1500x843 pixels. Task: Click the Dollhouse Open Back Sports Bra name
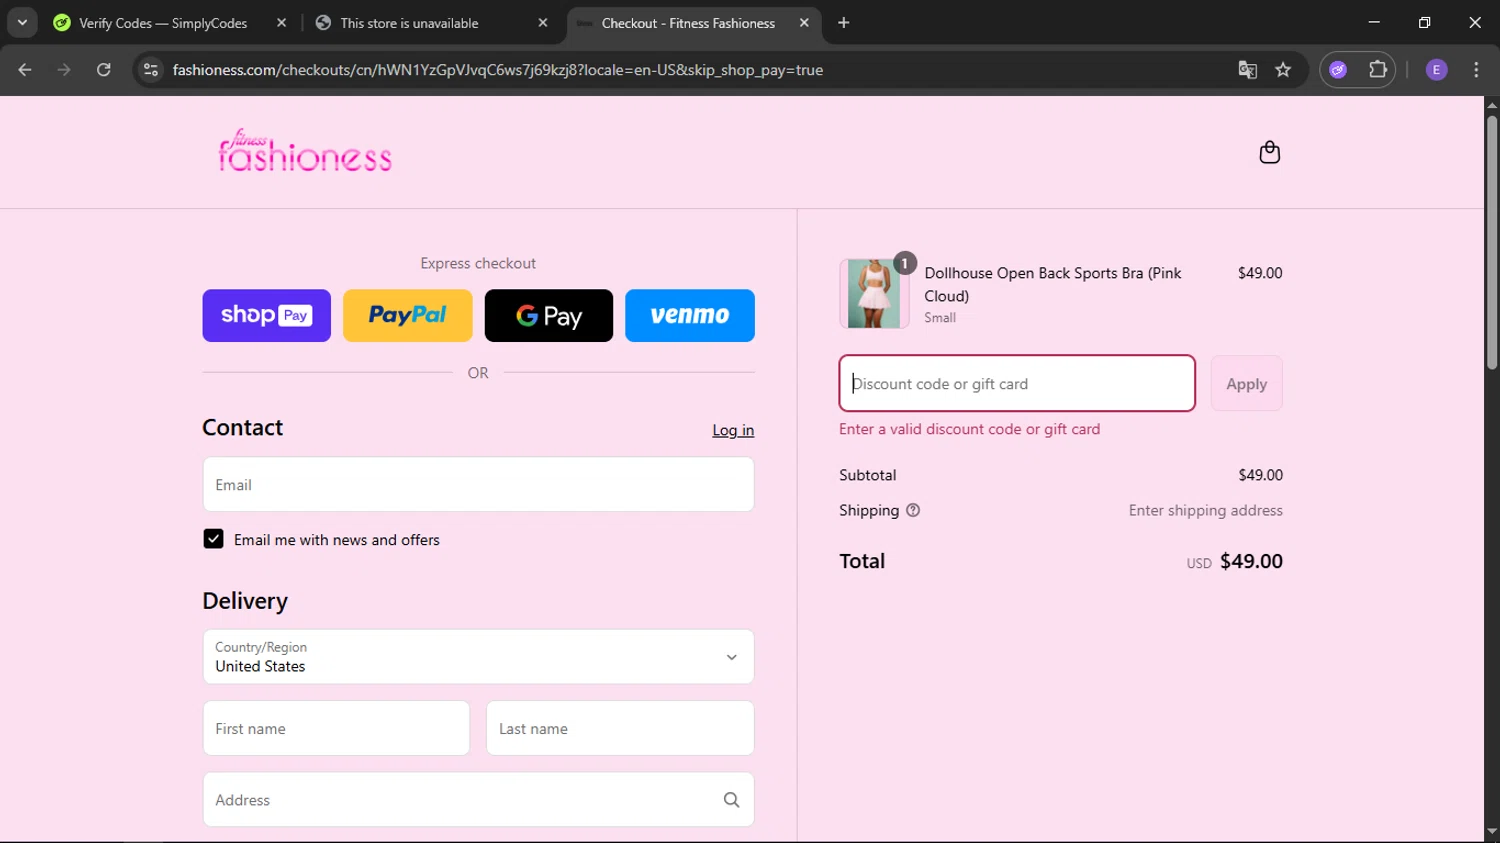(1053, 284)
